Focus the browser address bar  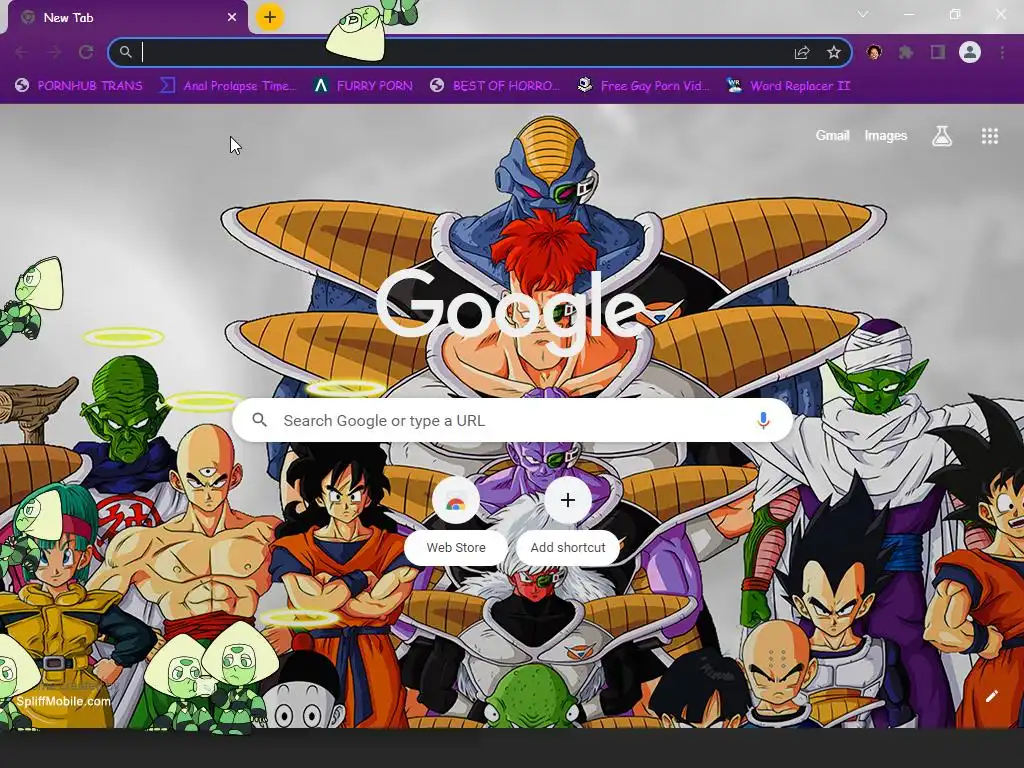tap(480, 52)
